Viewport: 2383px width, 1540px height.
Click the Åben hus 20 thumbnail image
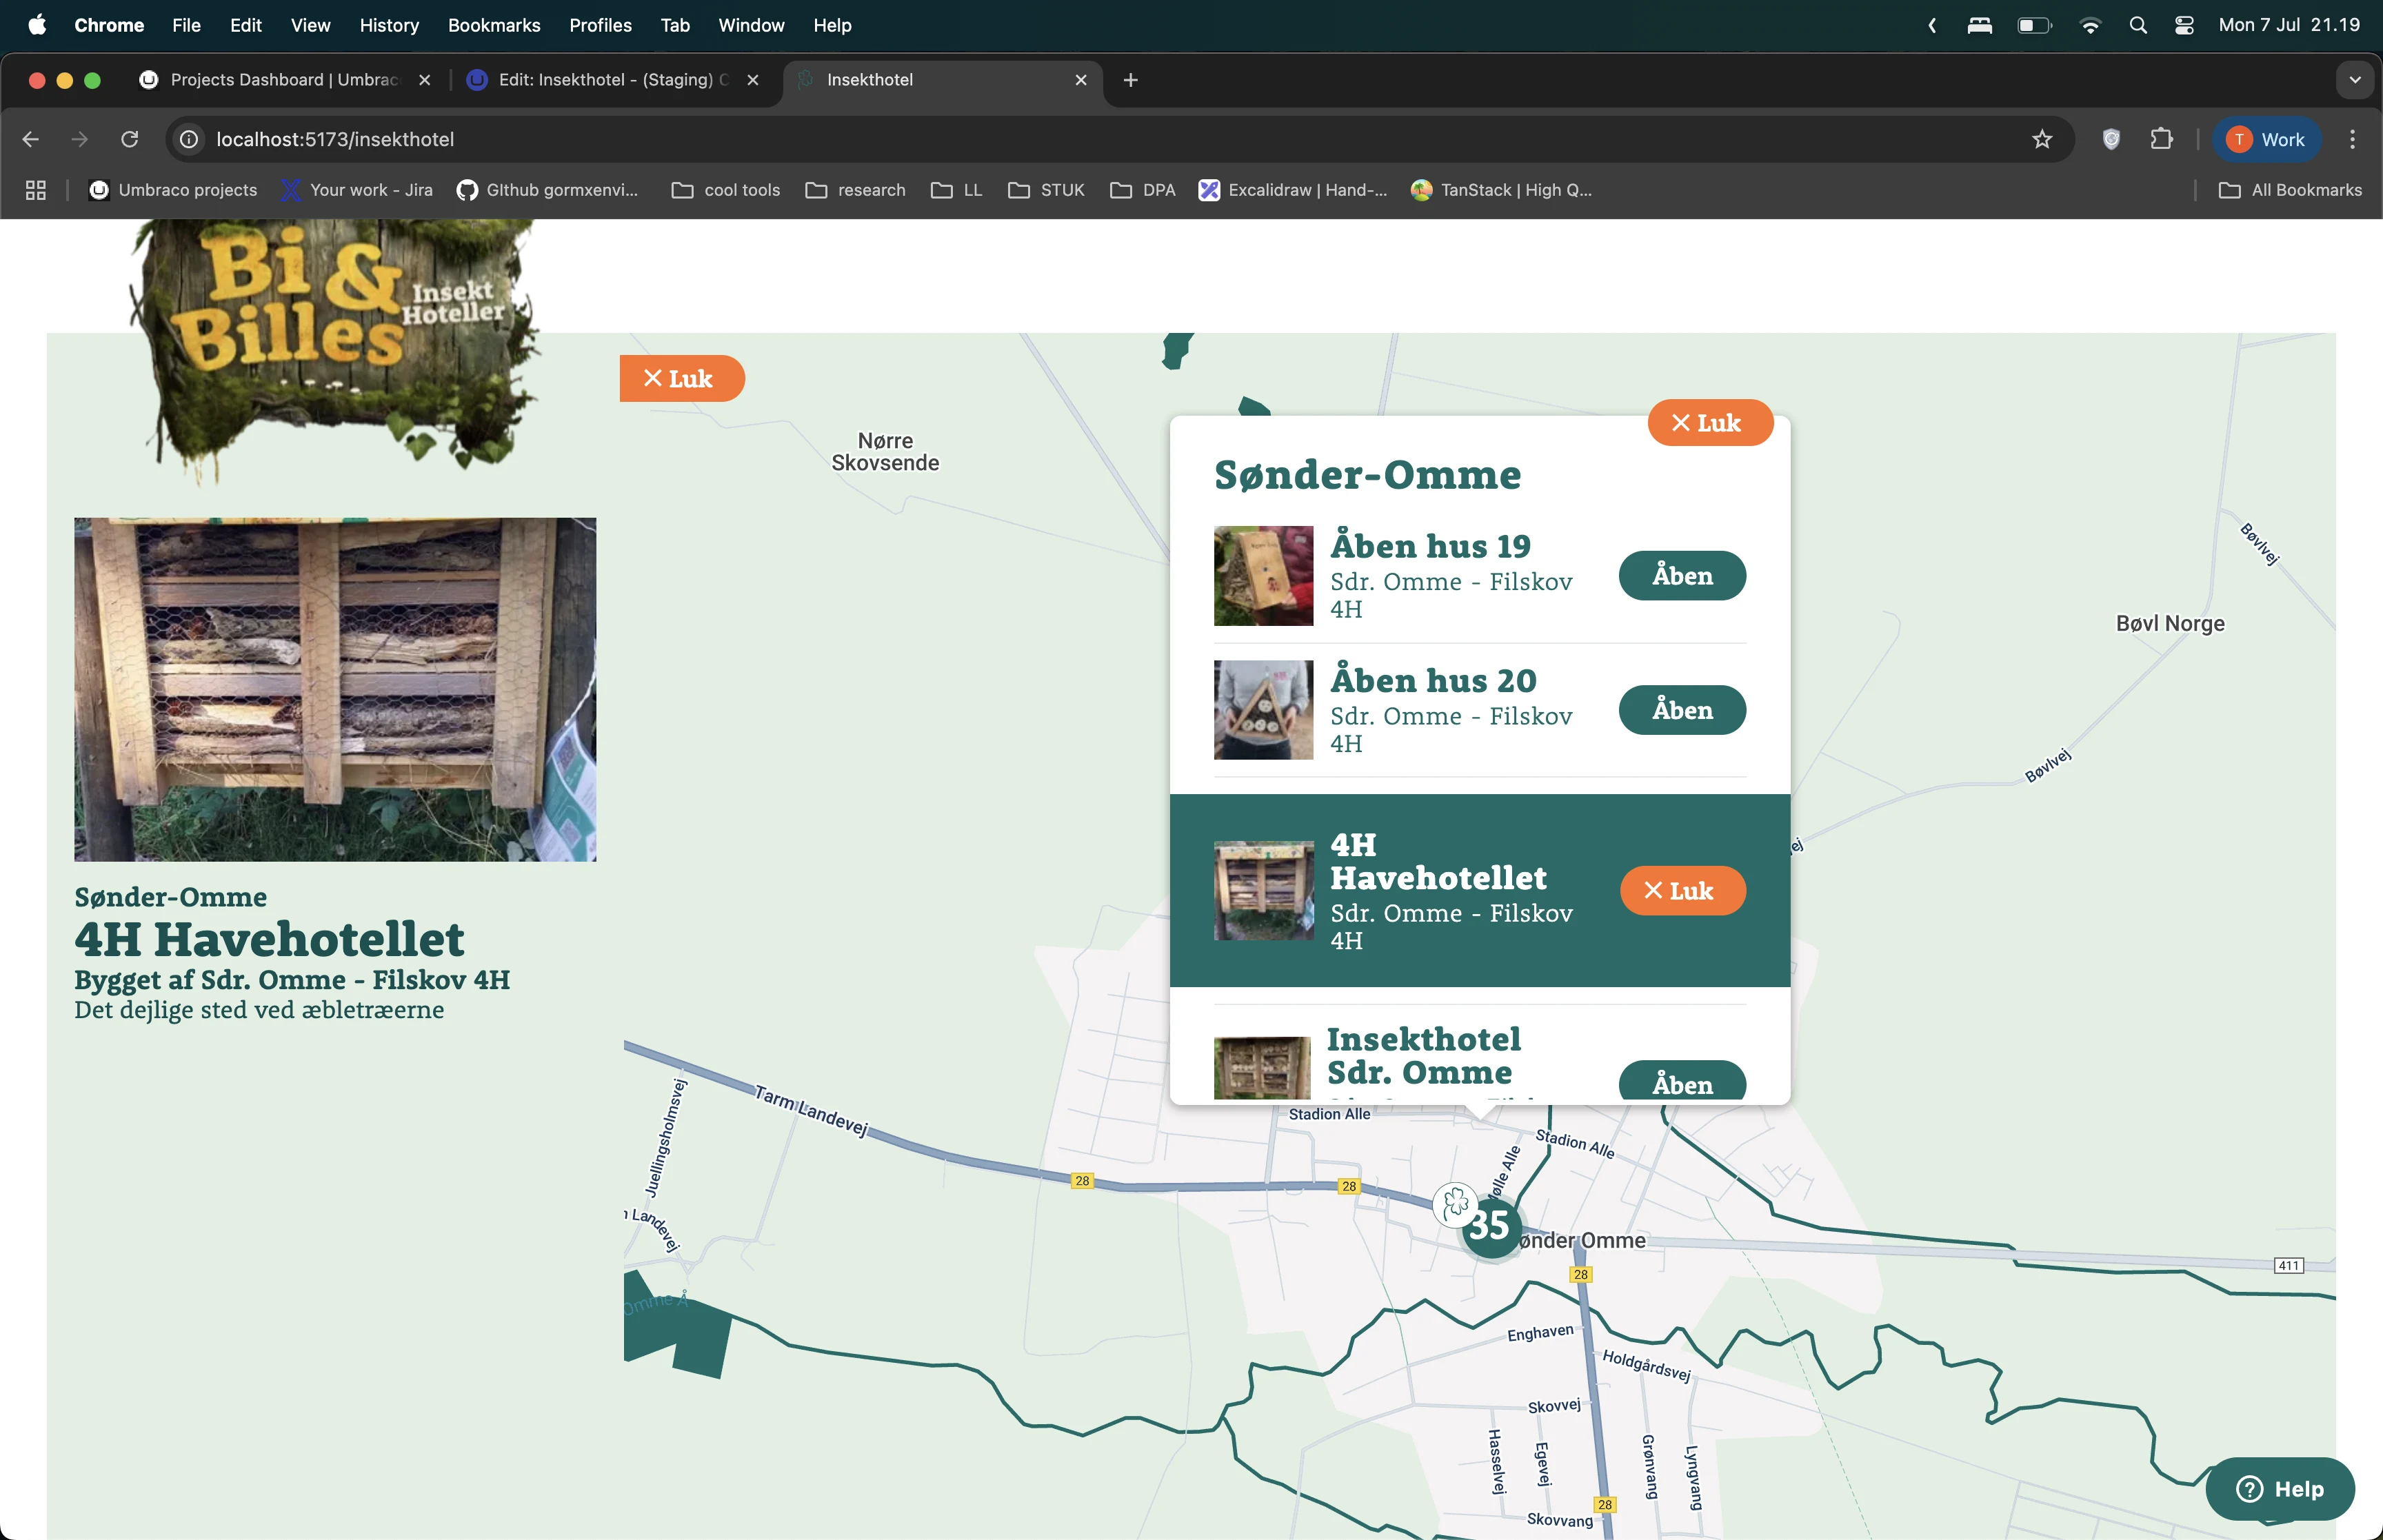1263,710
